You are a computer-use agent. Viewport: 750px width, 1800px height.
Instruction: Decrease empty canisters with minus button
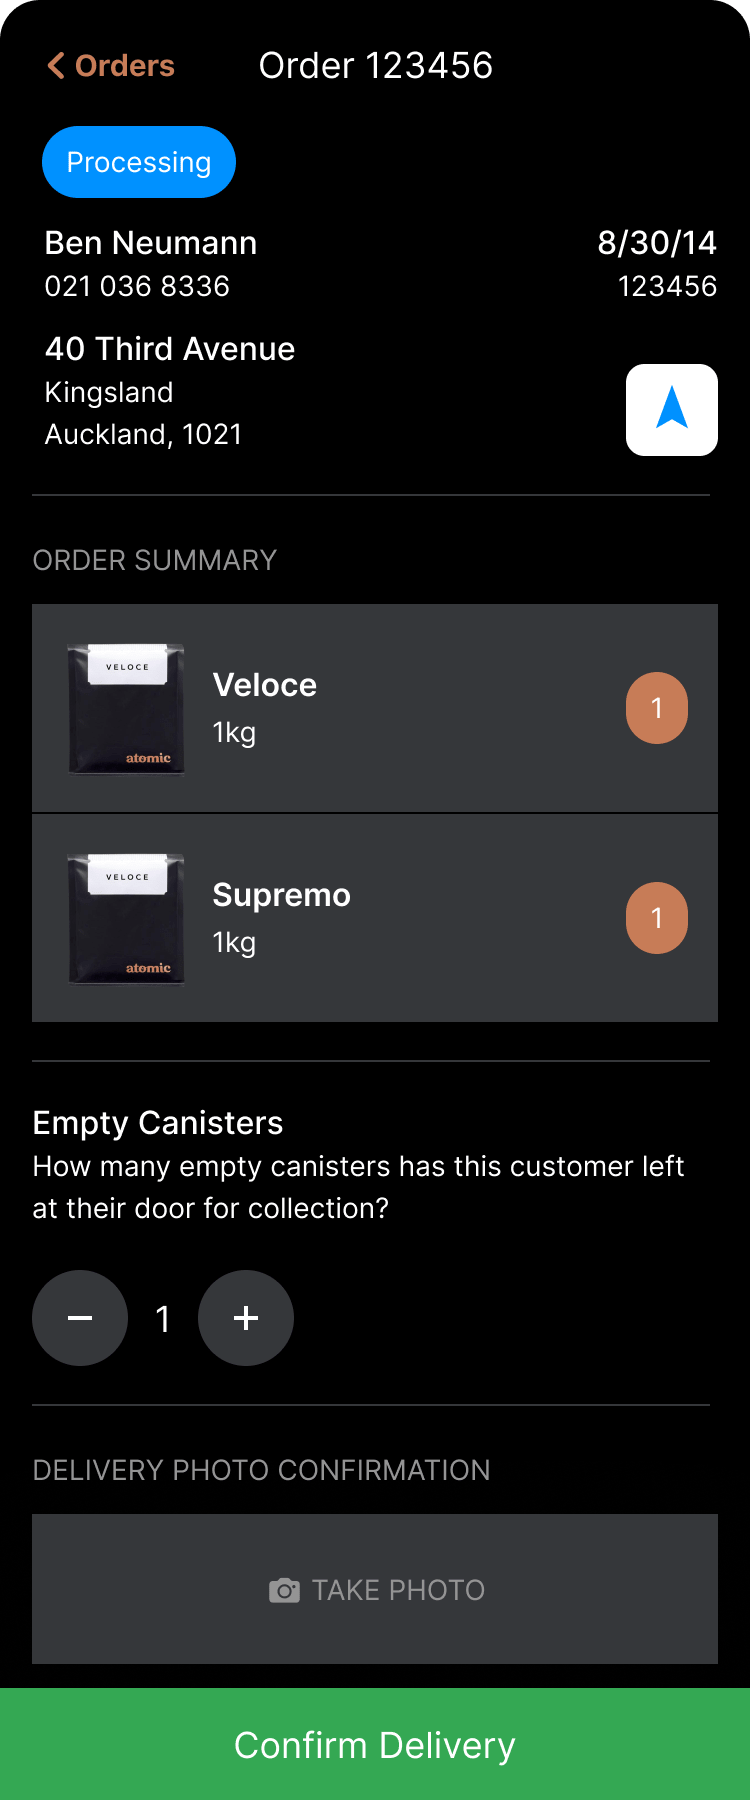coord(80,1318)
